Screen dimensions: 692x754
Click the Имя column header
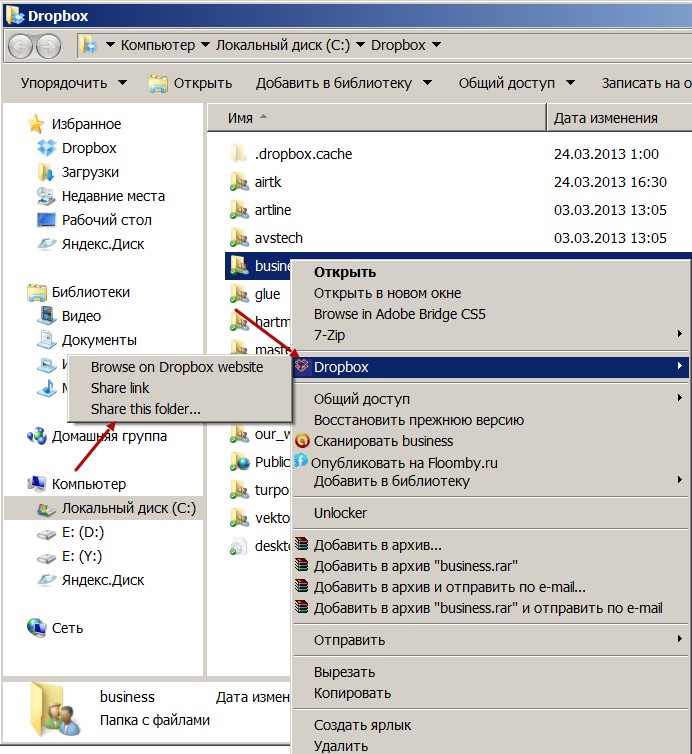click(377, 118)
